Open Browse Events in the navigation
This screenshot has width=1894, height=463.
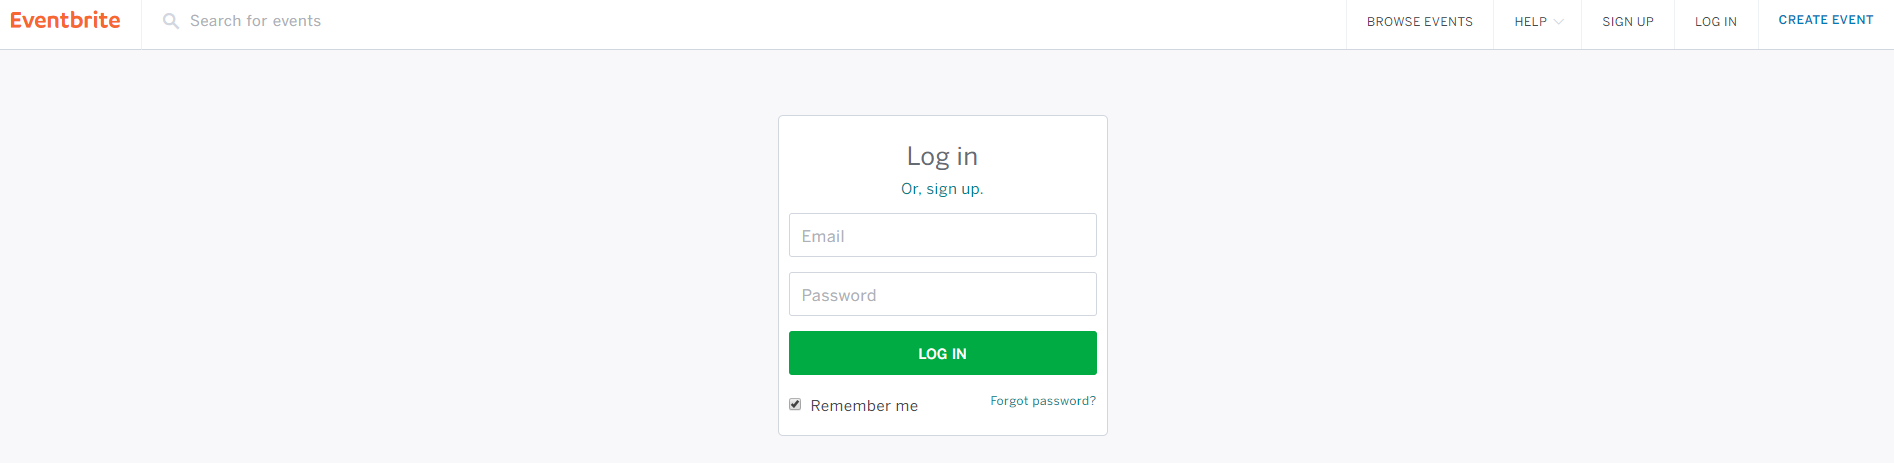1419,22
